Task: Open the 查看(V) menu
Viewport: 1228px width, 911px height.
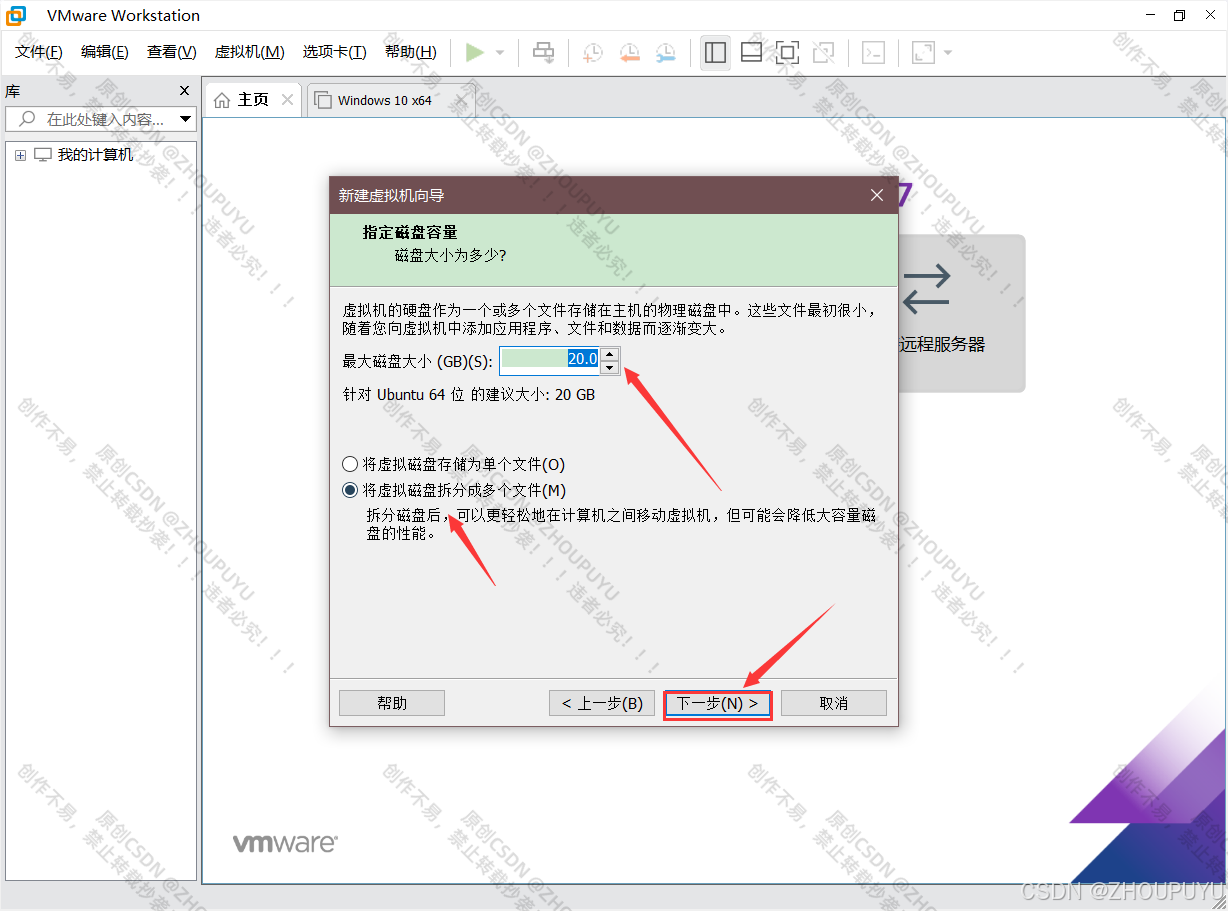Action: click(x=172, y=52)
